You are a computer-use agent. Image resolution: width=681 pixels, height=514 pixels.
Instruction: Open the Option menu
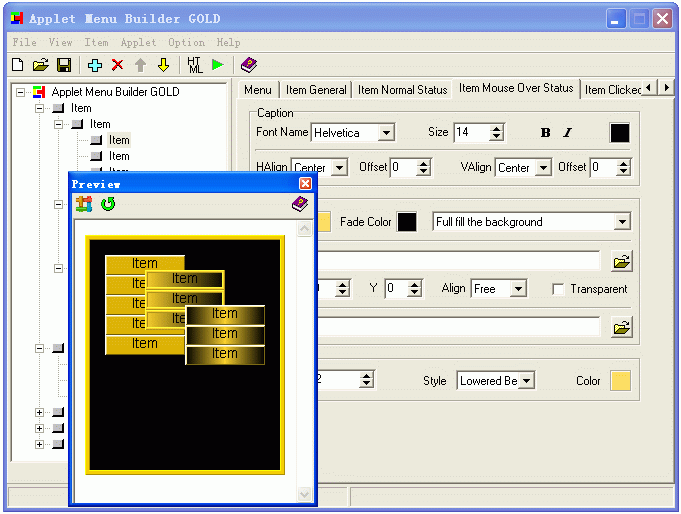tap(186, 43)
